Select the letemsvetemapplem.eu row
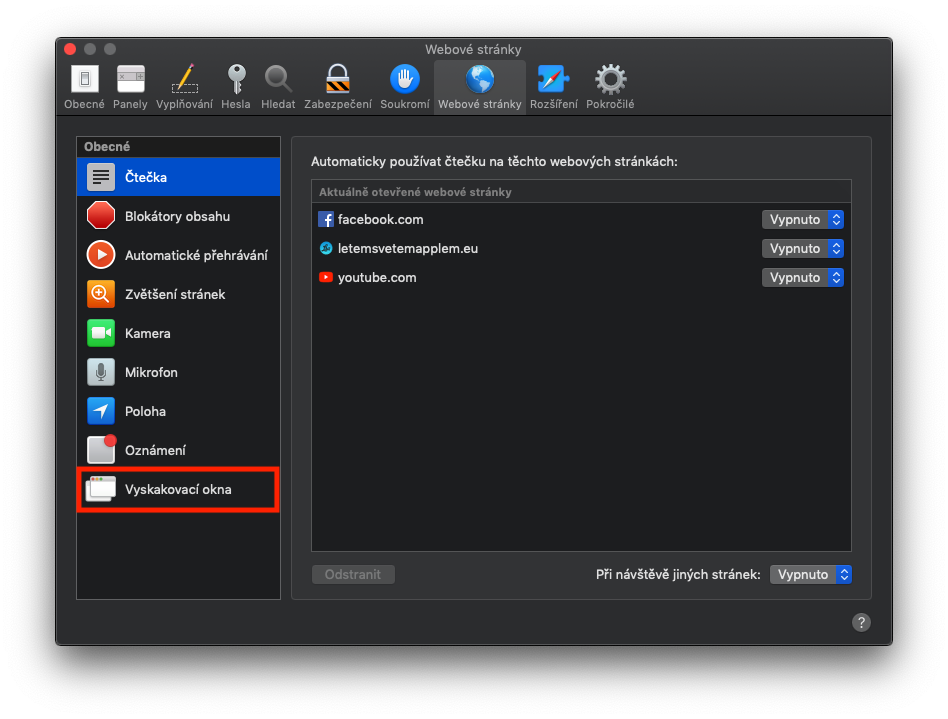Image resolution: width=948 pixels, height=719 pixels. click(581, 249)
